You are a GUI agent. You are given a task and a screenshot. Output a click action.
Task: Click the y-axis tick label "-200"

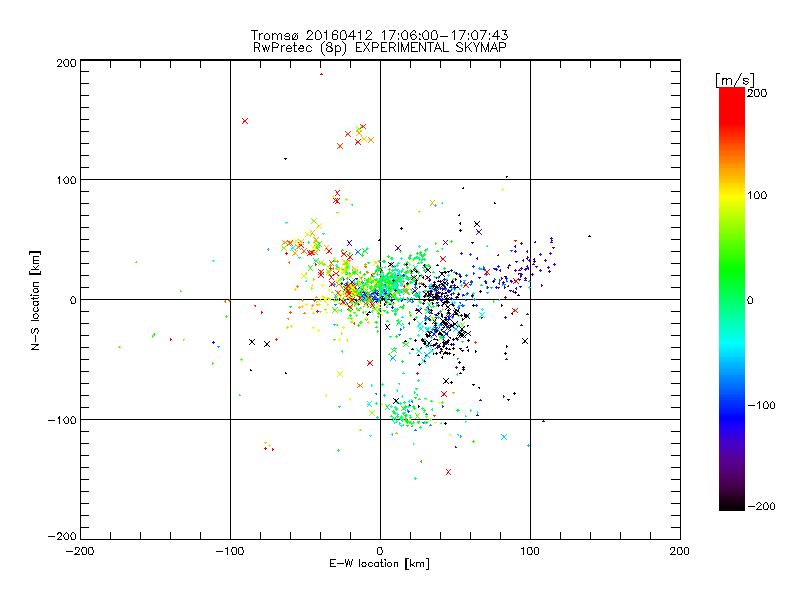(62, 536)
